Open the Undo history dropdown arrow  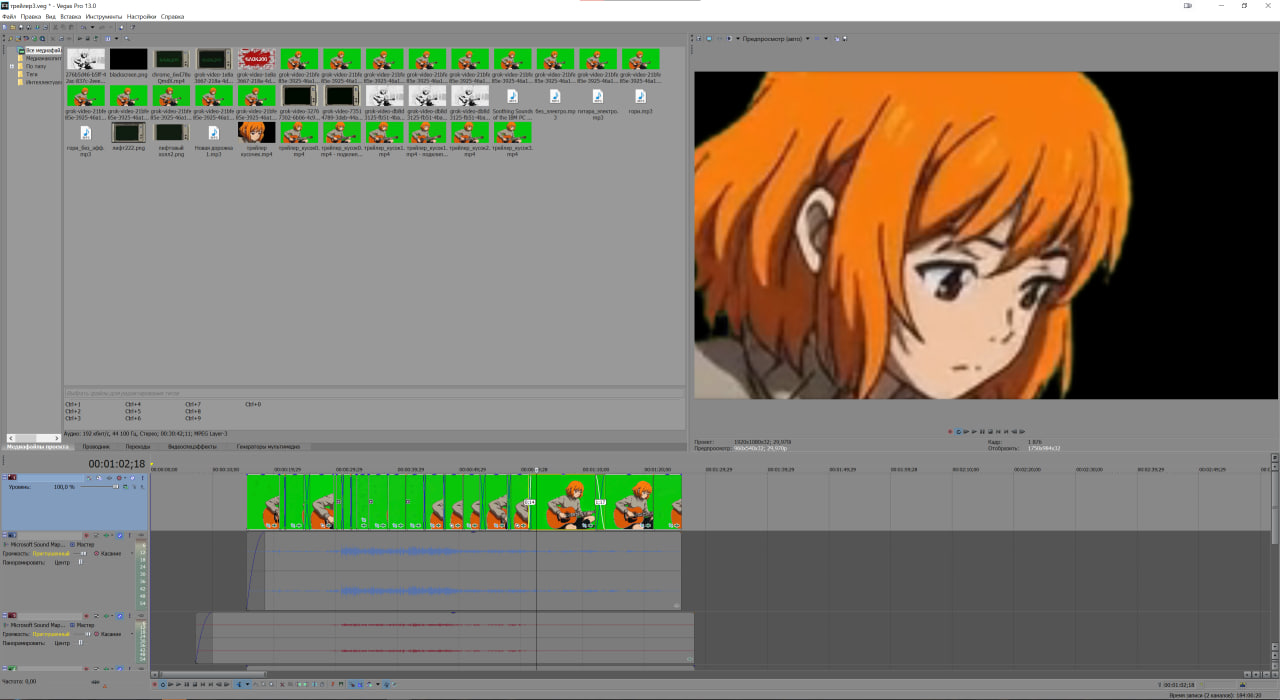pos(92,27)
